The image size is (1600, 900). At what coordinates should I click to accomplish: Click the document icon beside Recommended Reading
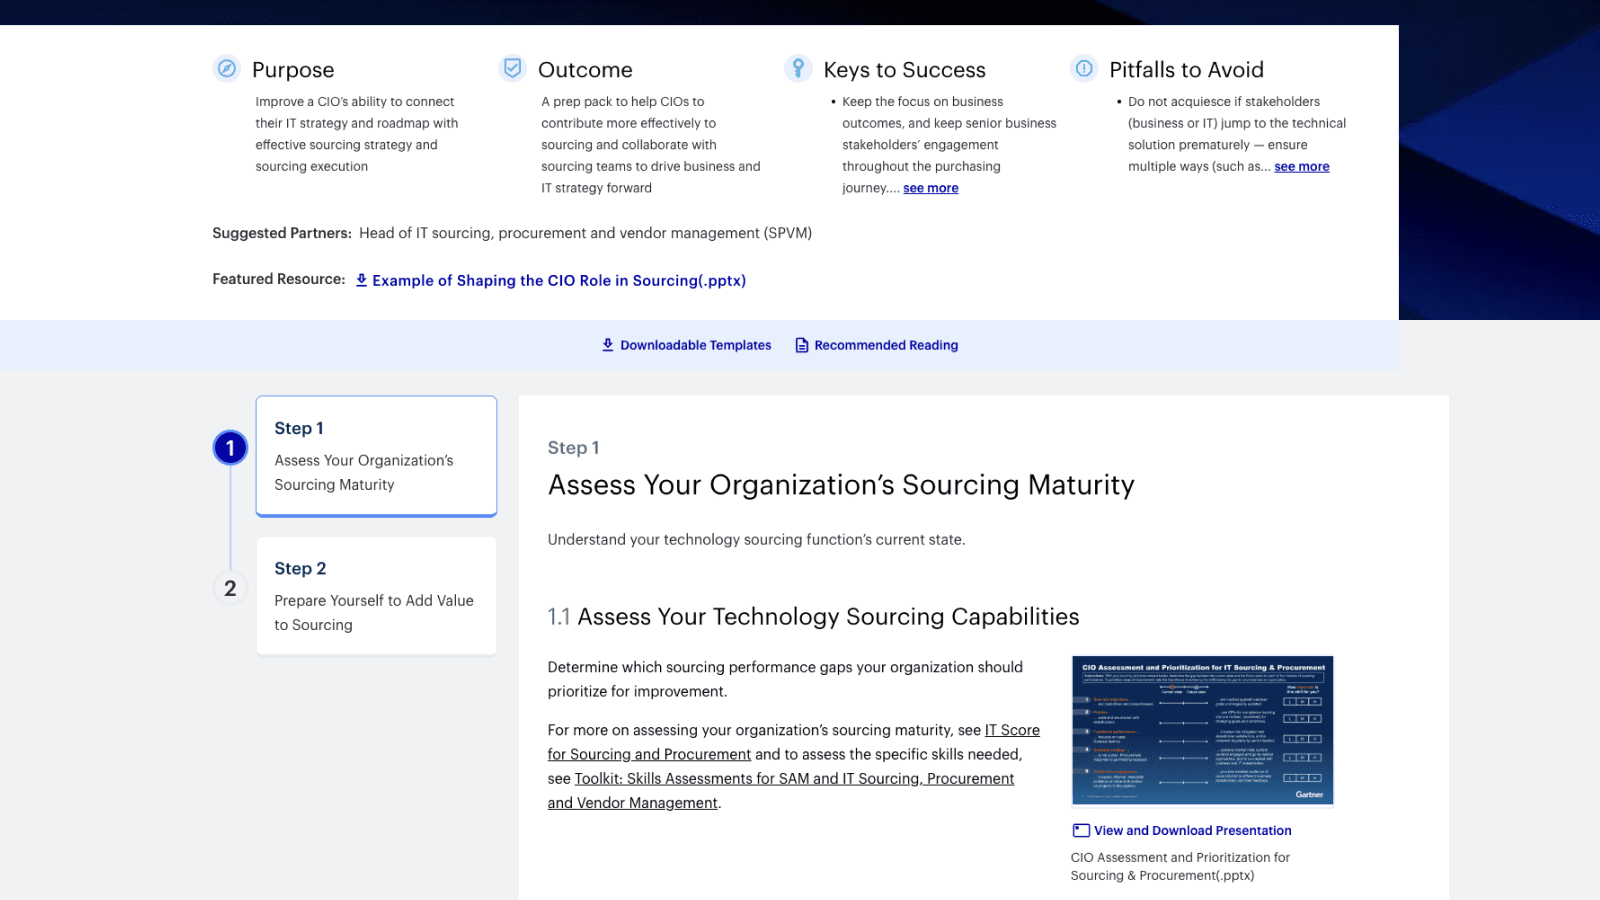coord(801,344)
